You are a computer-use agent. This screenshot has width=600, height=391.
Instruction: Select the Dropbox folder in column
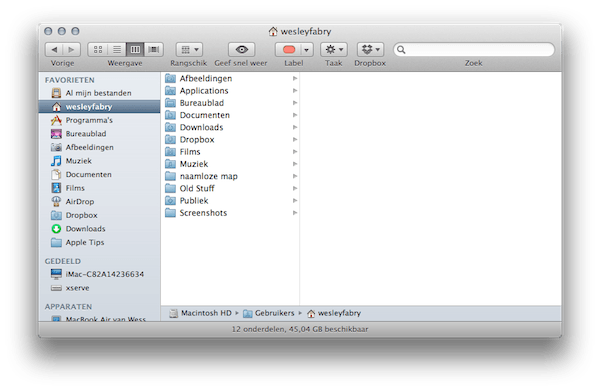[230, 140]
